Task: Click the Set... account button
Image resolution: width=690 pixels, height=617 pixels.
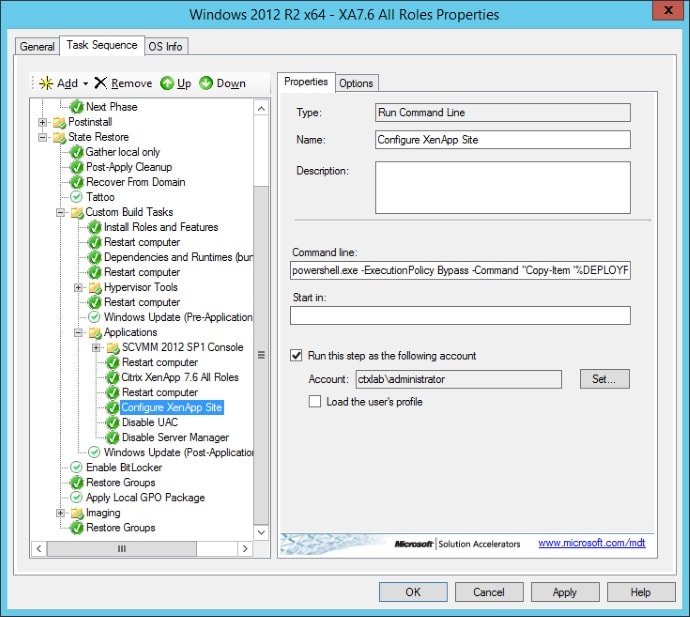Action: (x=604, y=379)
